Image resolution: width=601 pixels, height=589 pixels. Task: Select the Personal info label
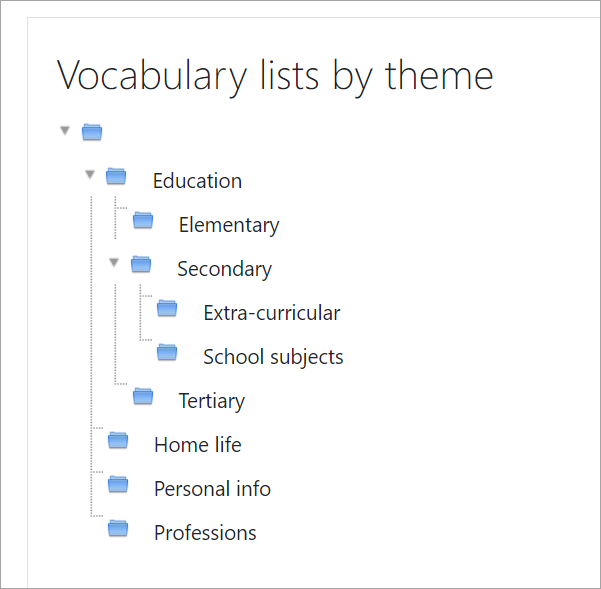coord(212,489)
